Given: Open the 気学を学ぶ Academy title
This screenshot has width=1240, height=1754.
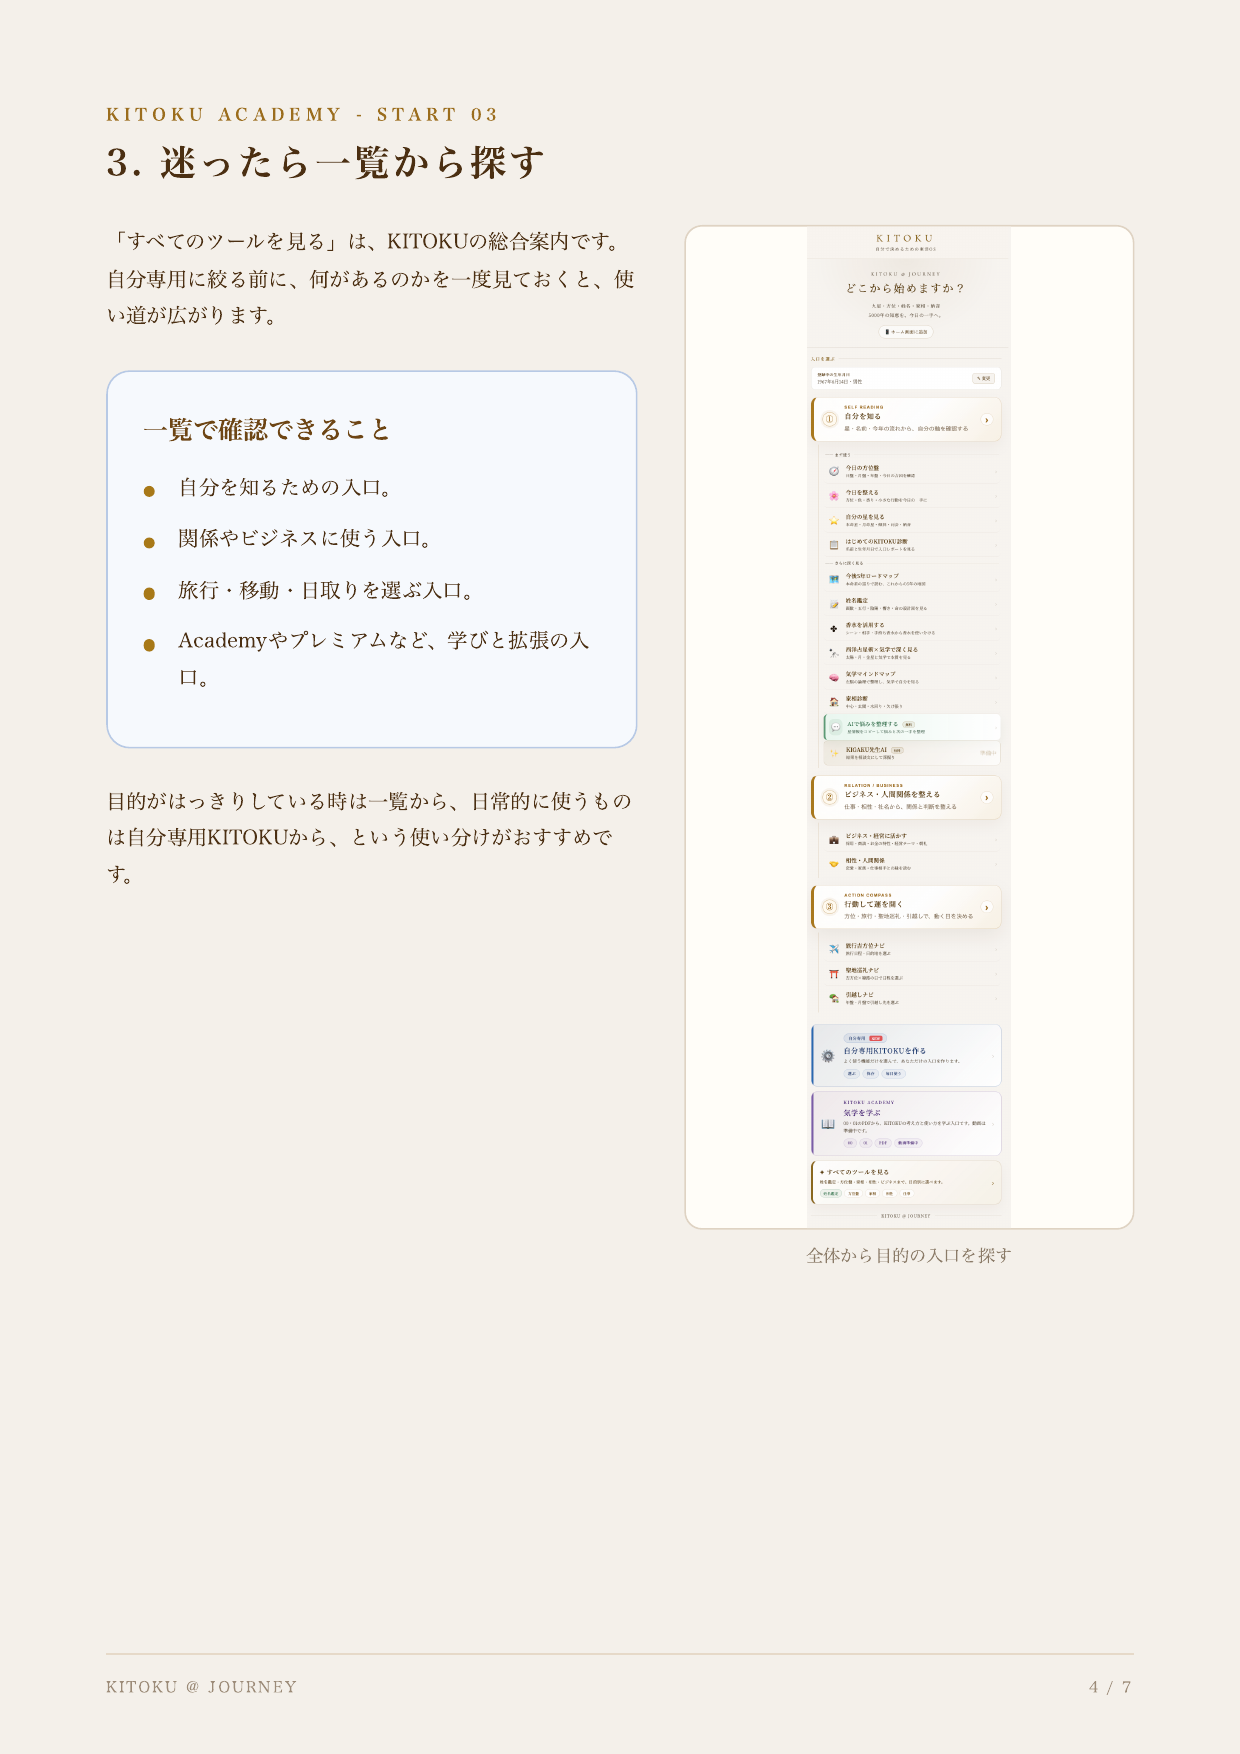Looking at the screenshot, I should click(862, 1113).
